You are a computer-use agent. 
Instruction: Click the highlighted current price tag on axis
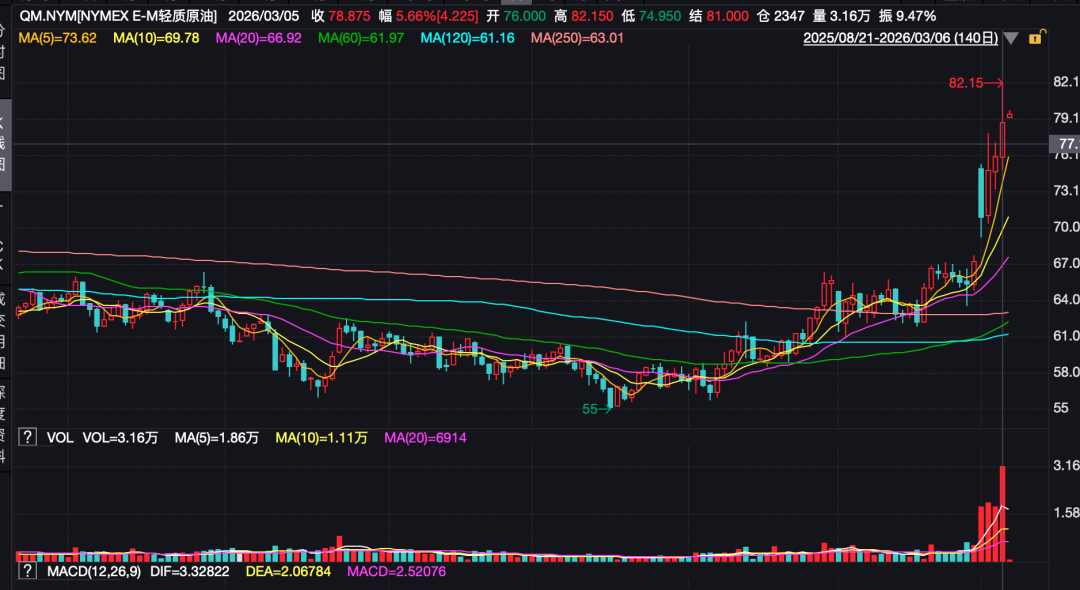1062,145
